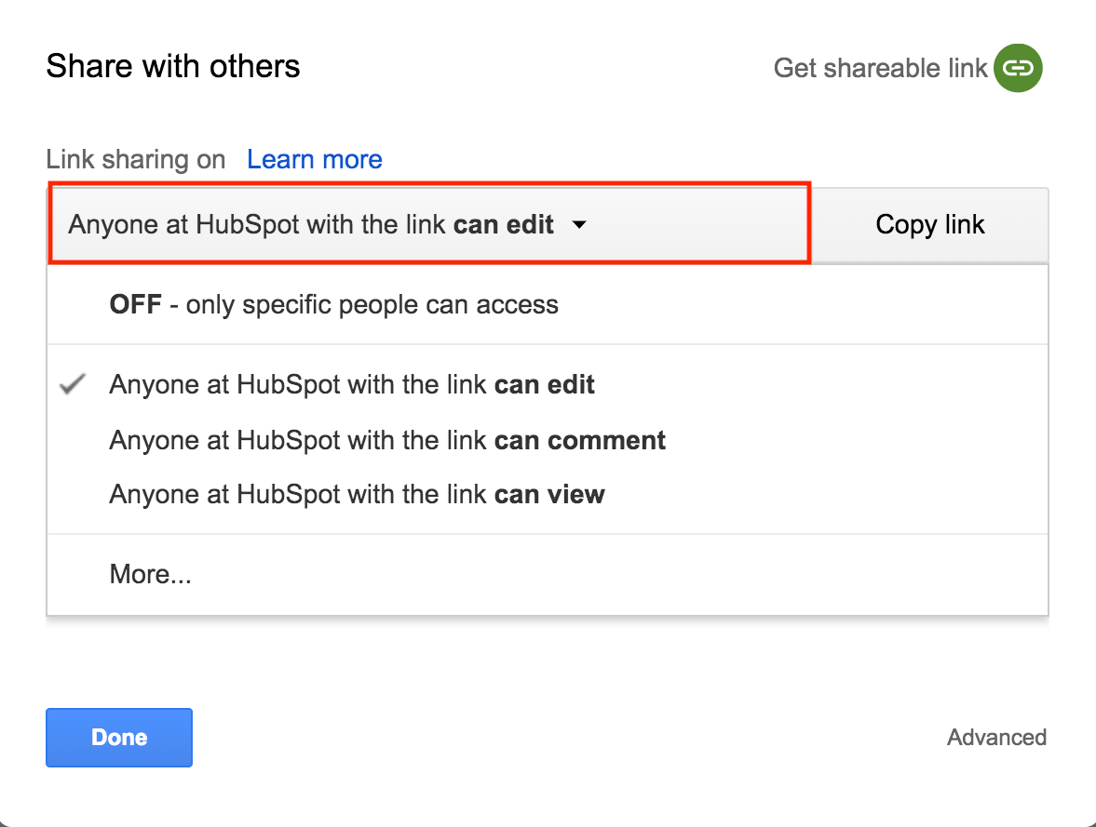
Task: Click the checkmark next to can edit
Action: 71,383
